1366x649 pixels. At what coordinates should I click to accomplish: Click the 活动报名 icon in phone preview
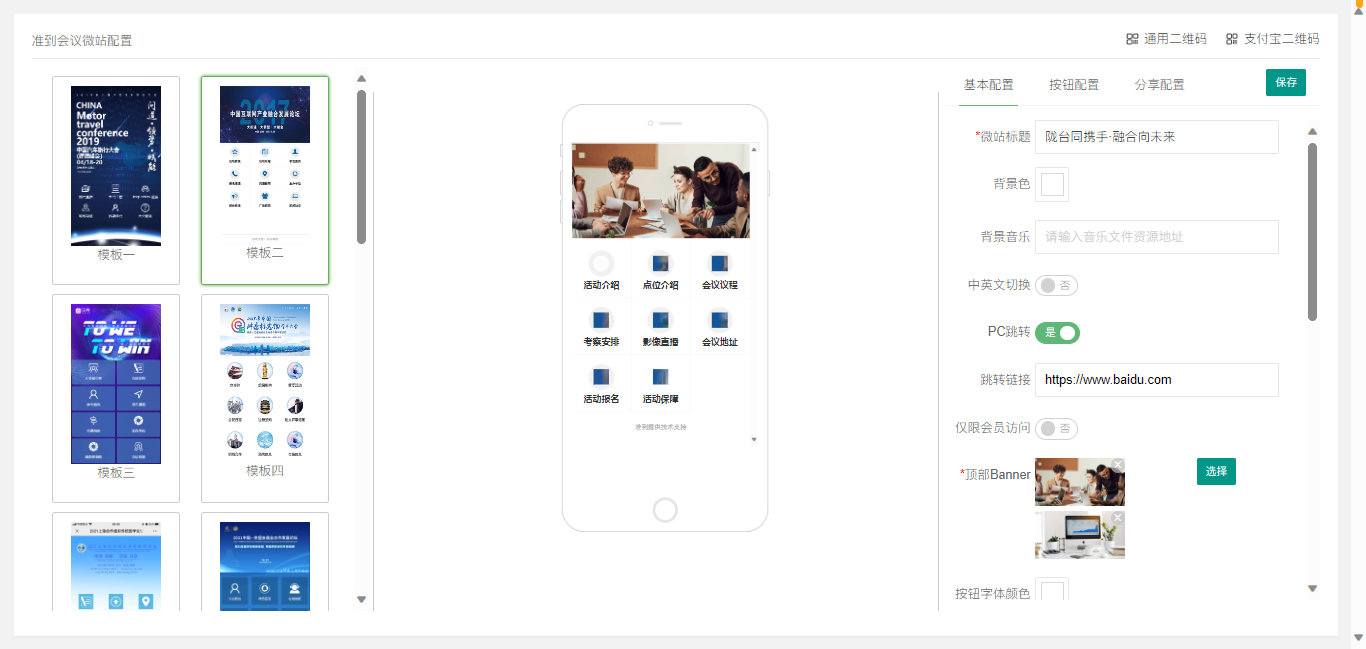(601, 377)
